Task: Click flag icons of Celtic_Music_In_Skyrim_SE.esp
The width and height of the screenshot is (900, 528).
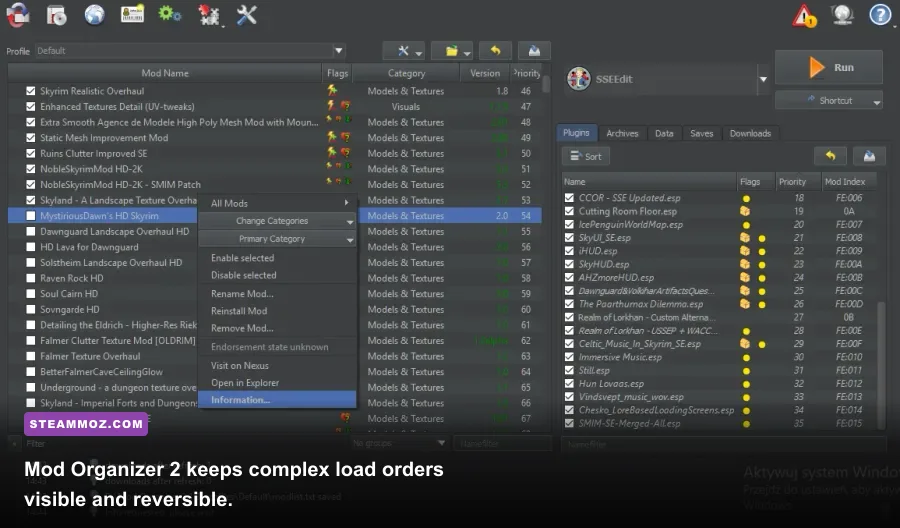Action: coord(752,344)
